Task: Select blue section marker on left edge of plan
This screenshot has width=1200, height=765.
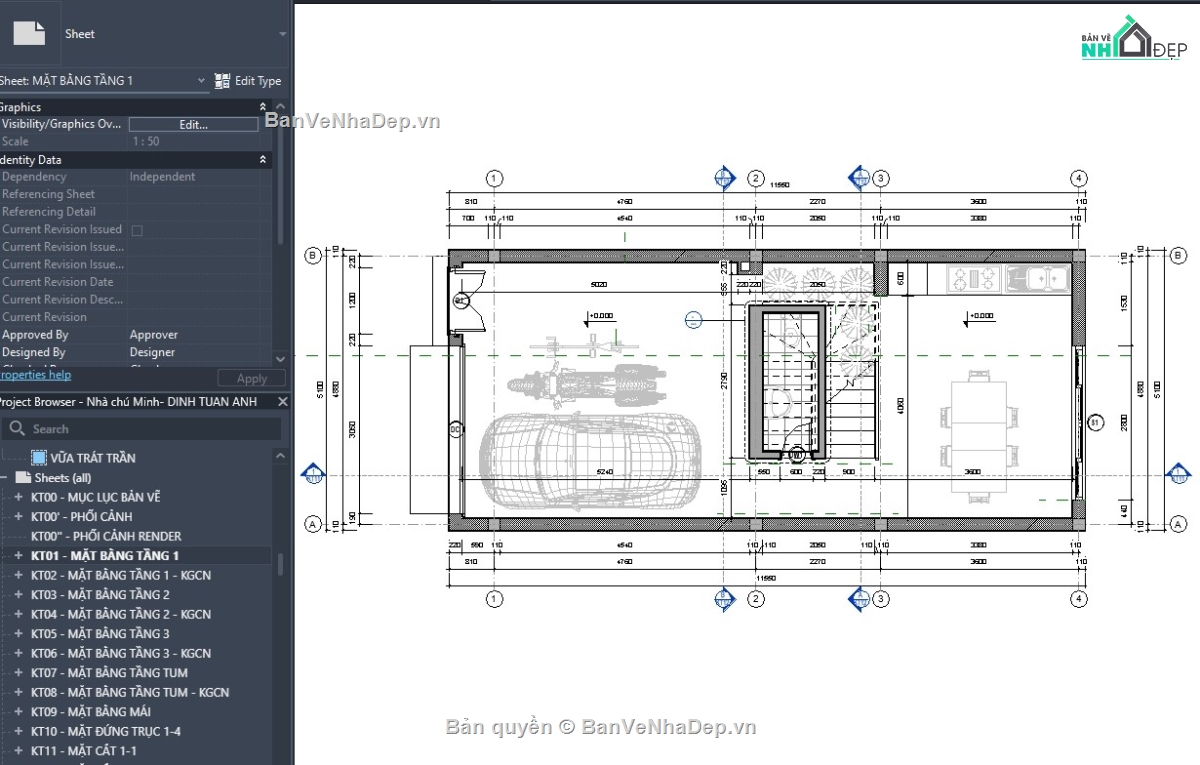Action: [x=312, y=475]
